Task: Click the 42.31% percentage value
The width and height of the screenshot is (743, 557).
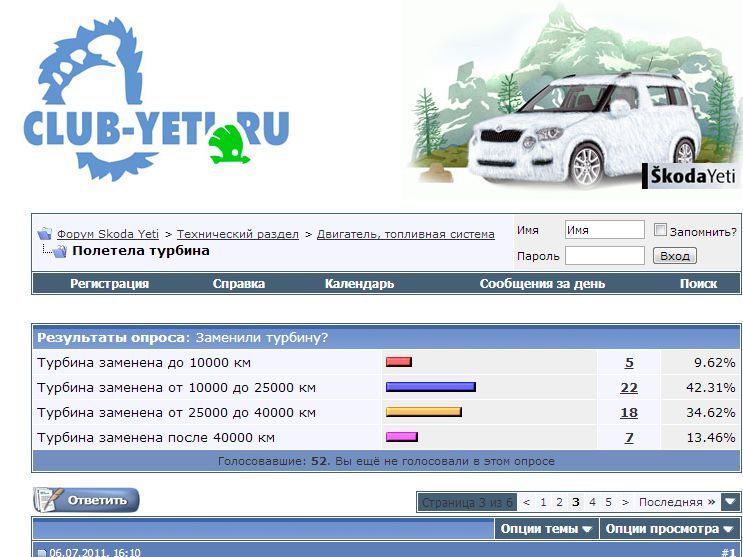Action: [711, 388]
